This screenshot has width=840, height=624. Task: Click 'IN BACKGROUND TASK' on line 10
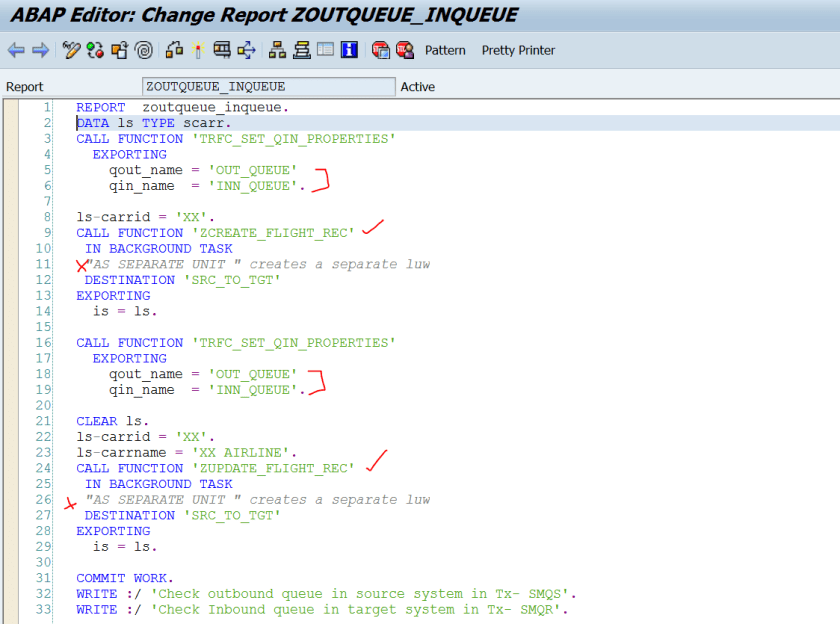click(x=159, y=249)
